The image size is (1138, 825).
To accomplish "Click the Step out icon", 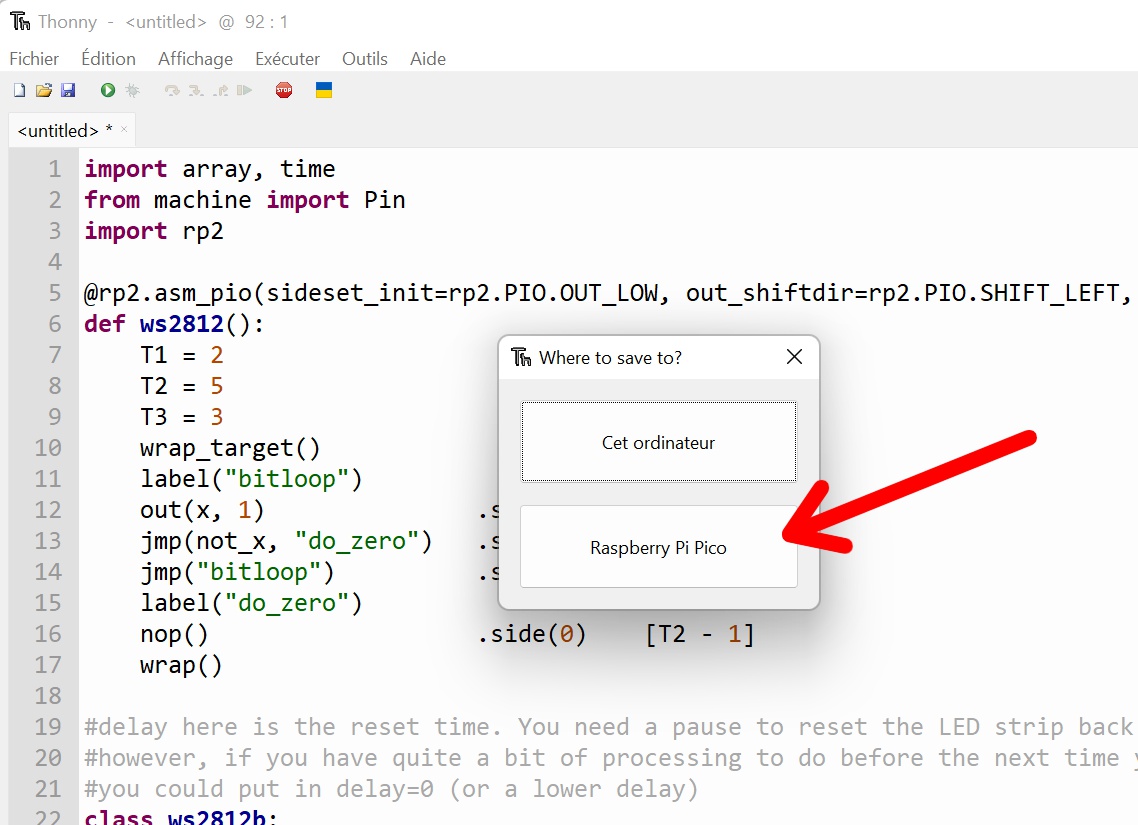I will 221,91.
